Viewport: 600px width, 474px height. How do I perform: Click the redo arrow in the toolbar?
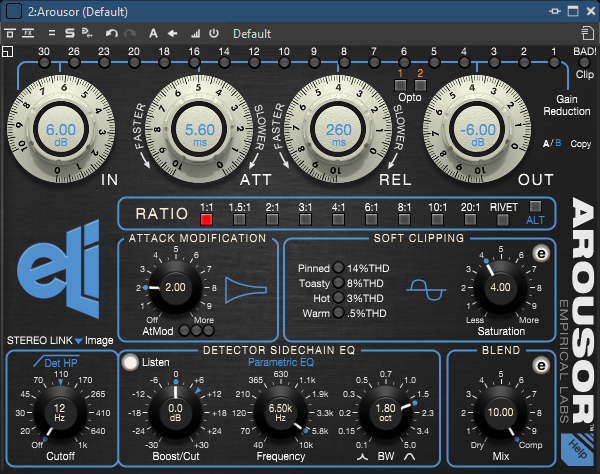pos(129,33)
